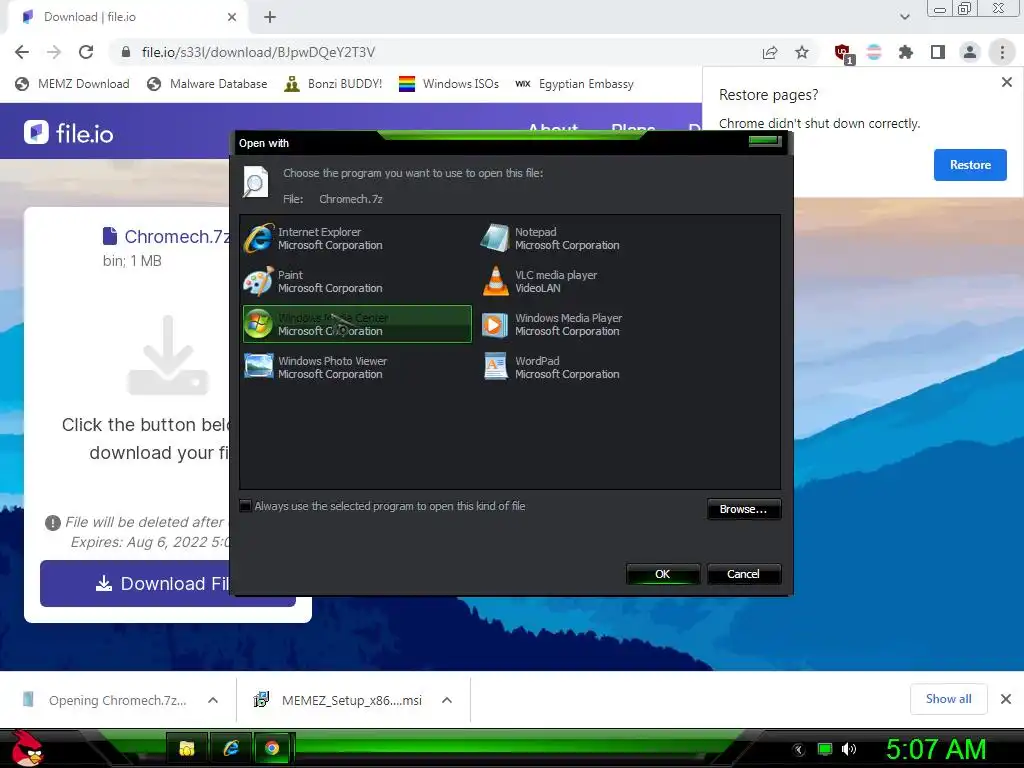Pick Paint from the program list
1024x768 pixels.
[357, 281]
